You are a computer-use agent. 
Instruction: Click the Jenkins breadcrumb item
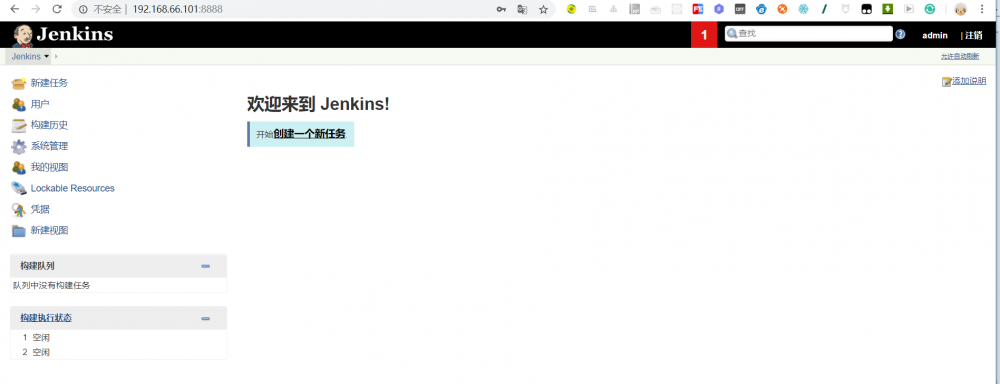[26, 57]
